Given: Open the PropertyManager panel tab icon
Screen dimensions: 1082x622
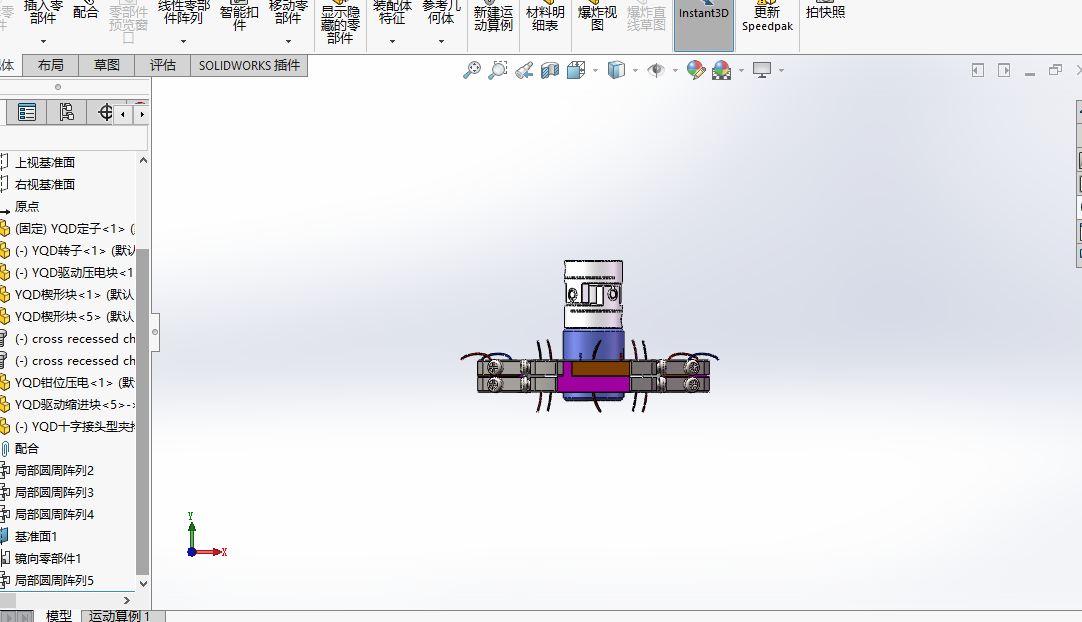Looking at the screenshot, I should [x=27, y=113].
